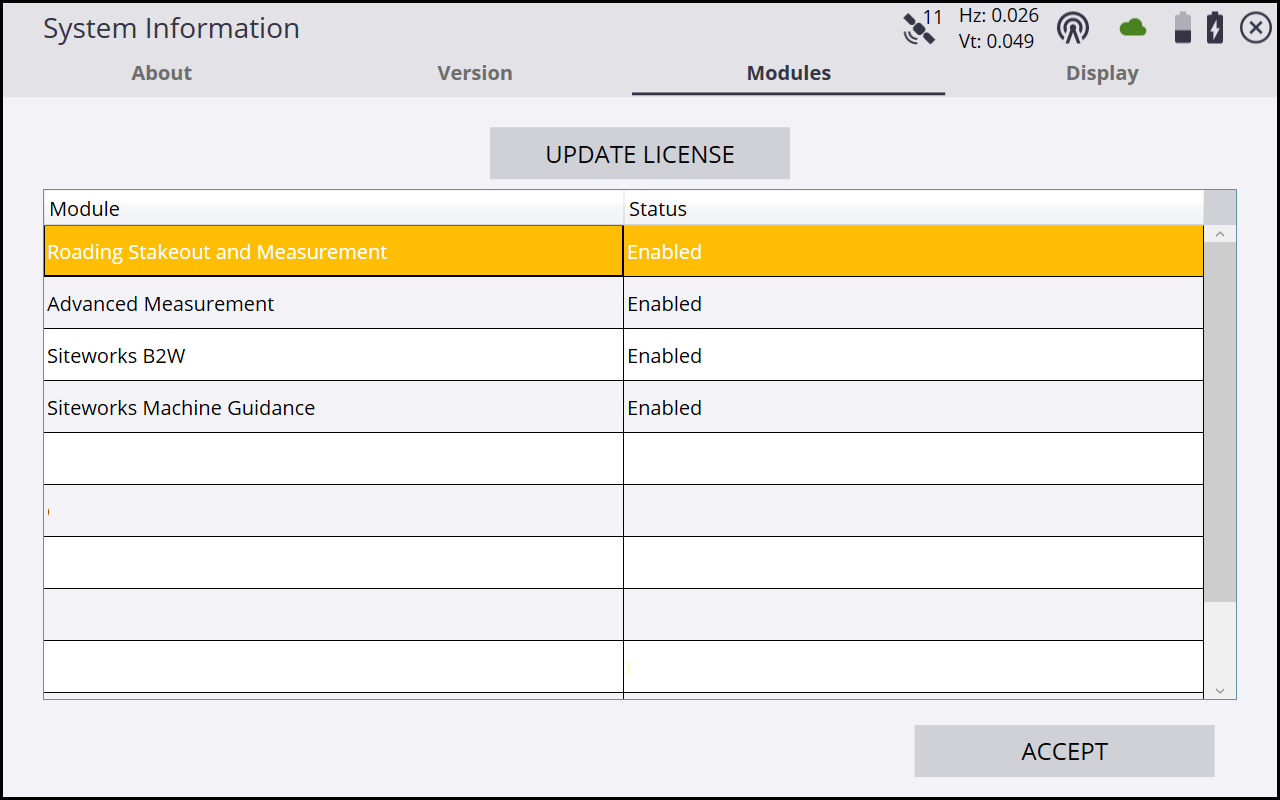Click the scroll up arrow of module list
The width and height of the screenshot is (1280, 800).
pyautogui.click(x=1220, y=234)
